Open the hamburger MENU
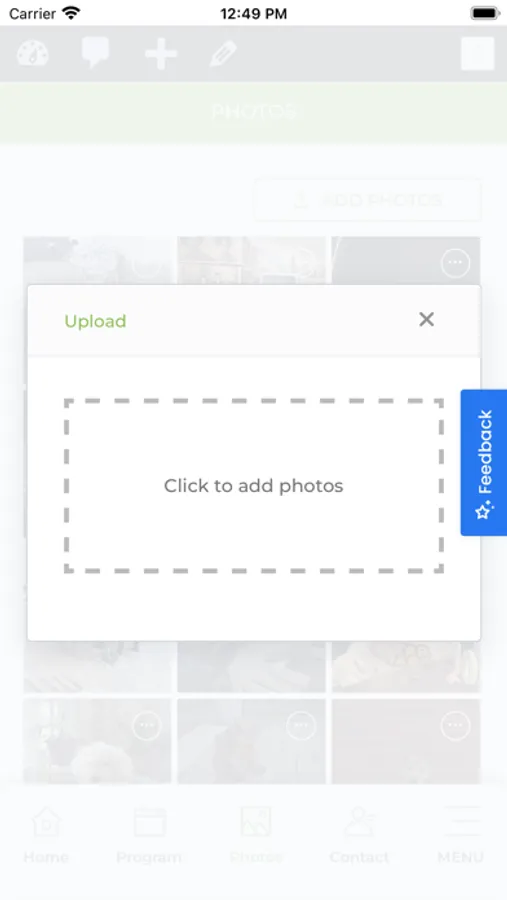The width and height of the screenshot is (507, 900). point(461,835)
